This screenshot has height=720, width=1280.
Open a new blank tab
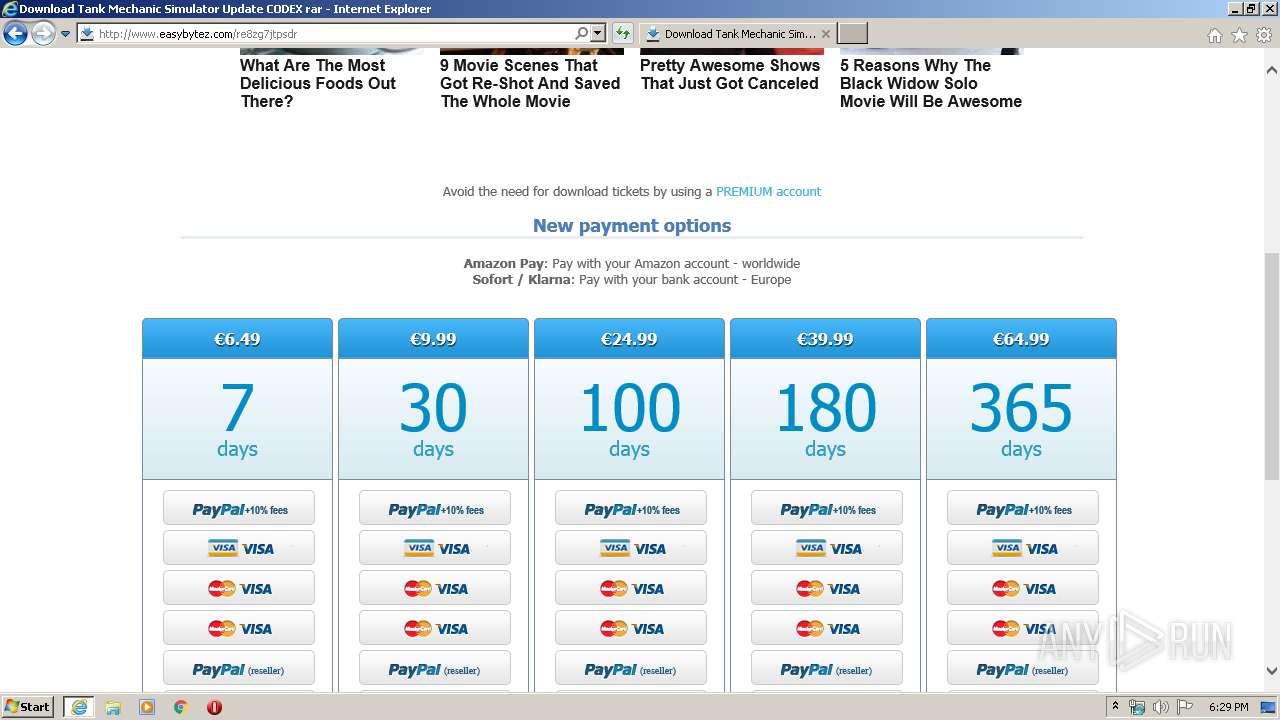pyautogui.click(x=852, y=34)
